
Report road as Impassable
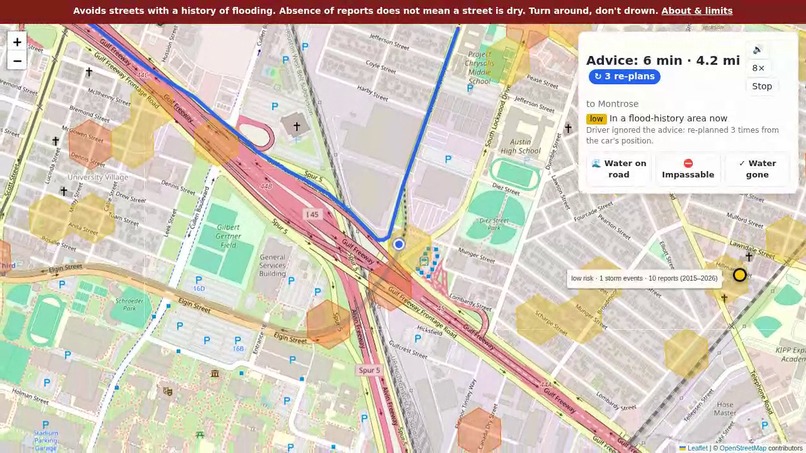(x=688, y=169)
